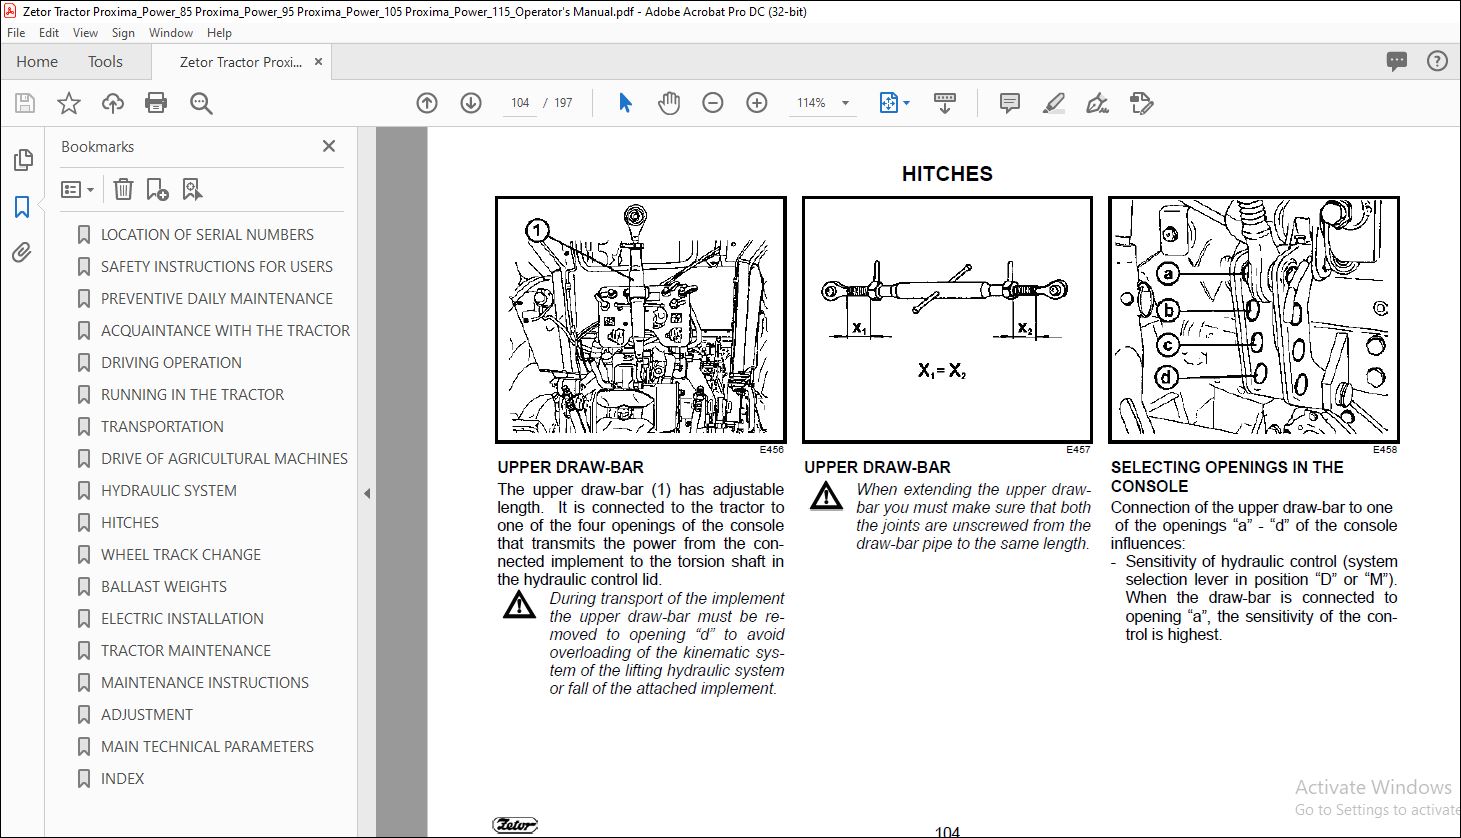Collapse the navigation pane arrow
This screenshot has height=838, width=1461.
pyautogui.click(x=367, y=493)
